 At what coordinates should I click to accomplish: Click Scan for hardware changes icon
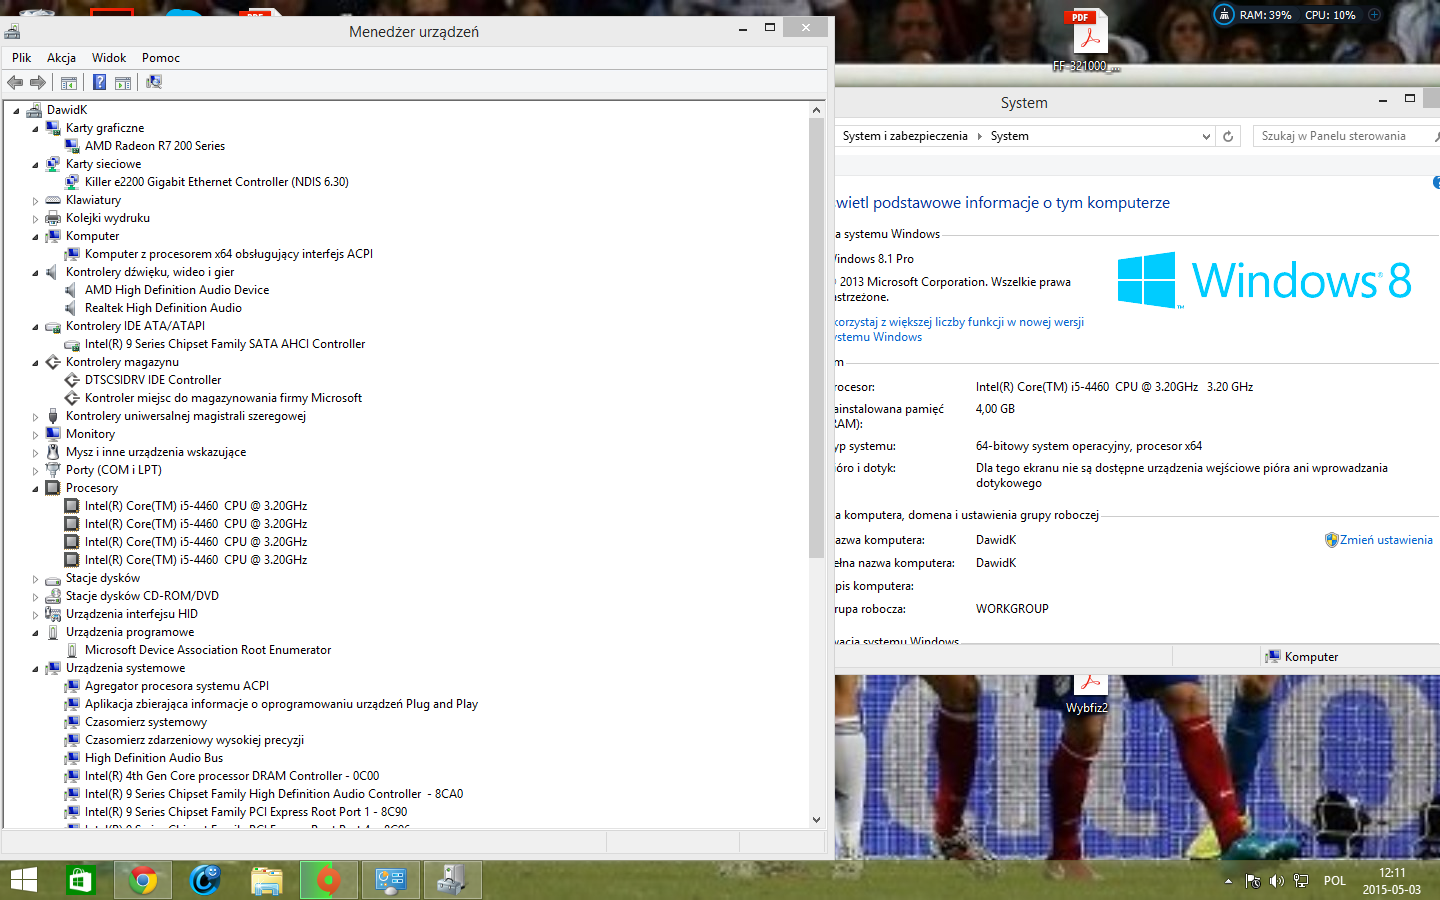click(x=154, y=83)
